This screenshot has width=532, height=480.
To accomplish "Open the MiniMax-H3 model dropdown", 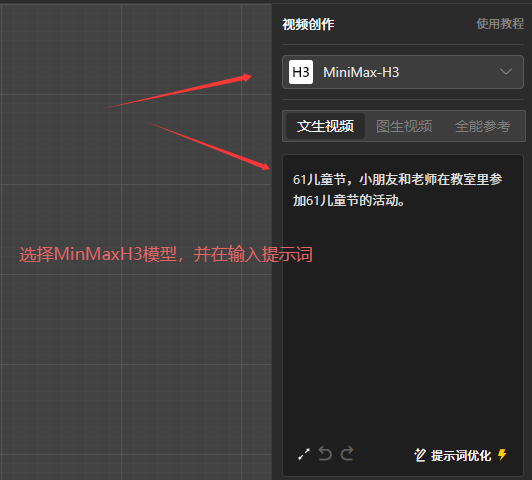I will pos(403,72).
